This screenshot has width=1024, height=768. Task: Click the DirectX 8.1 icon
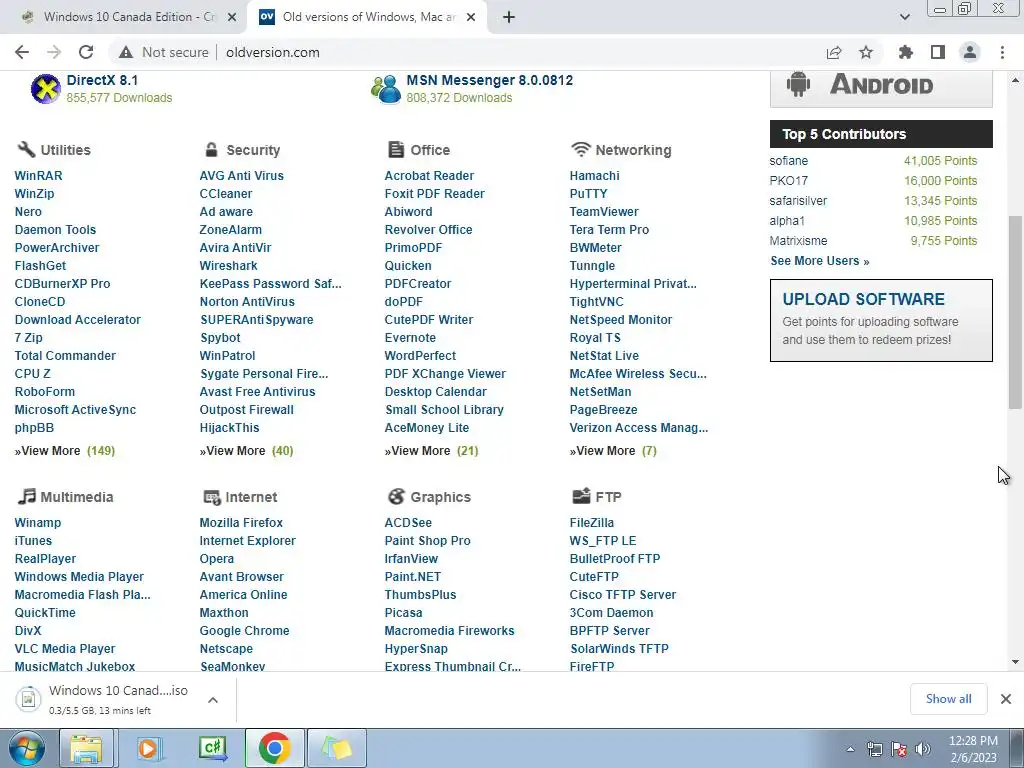click(45, 89)
